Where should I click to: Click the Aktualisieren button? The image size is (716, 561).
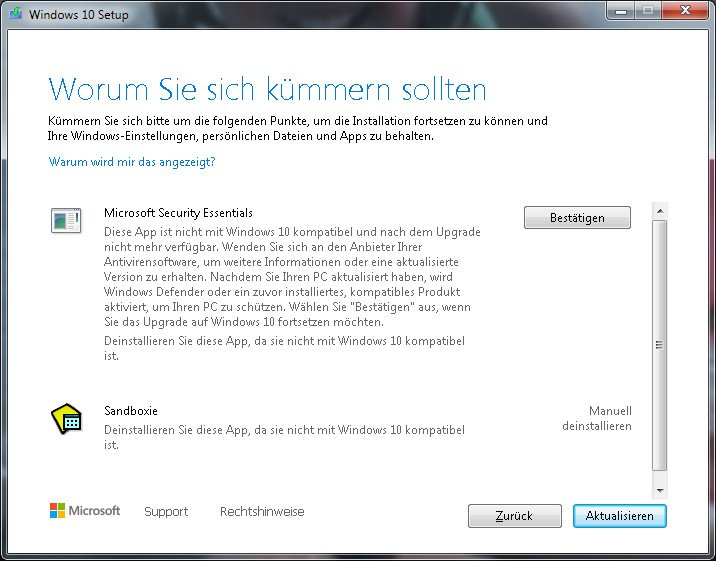pyautogui.click(x=620, y=516)
